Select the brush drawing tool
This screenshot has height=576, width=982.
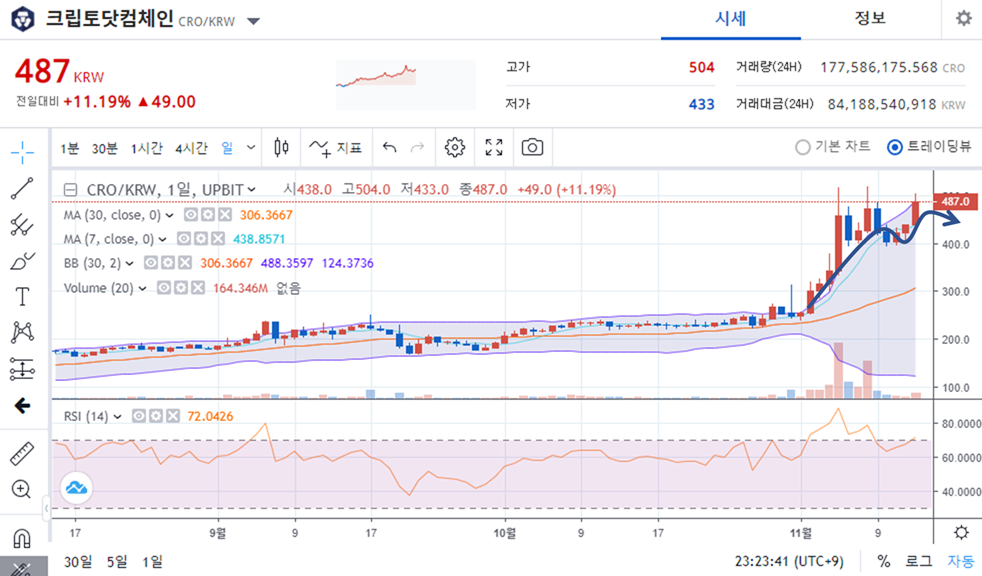coord(23,260)
